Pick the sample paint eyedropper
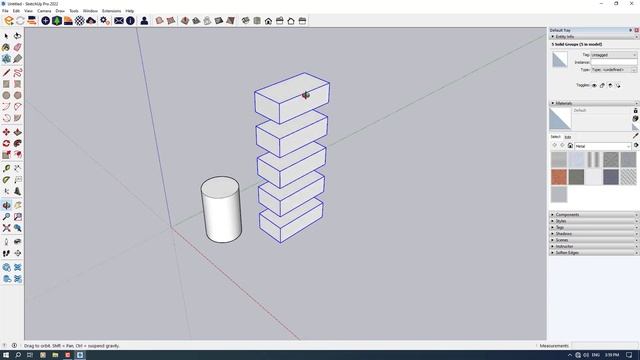640x360 pixels. click(x=636, y=136)
